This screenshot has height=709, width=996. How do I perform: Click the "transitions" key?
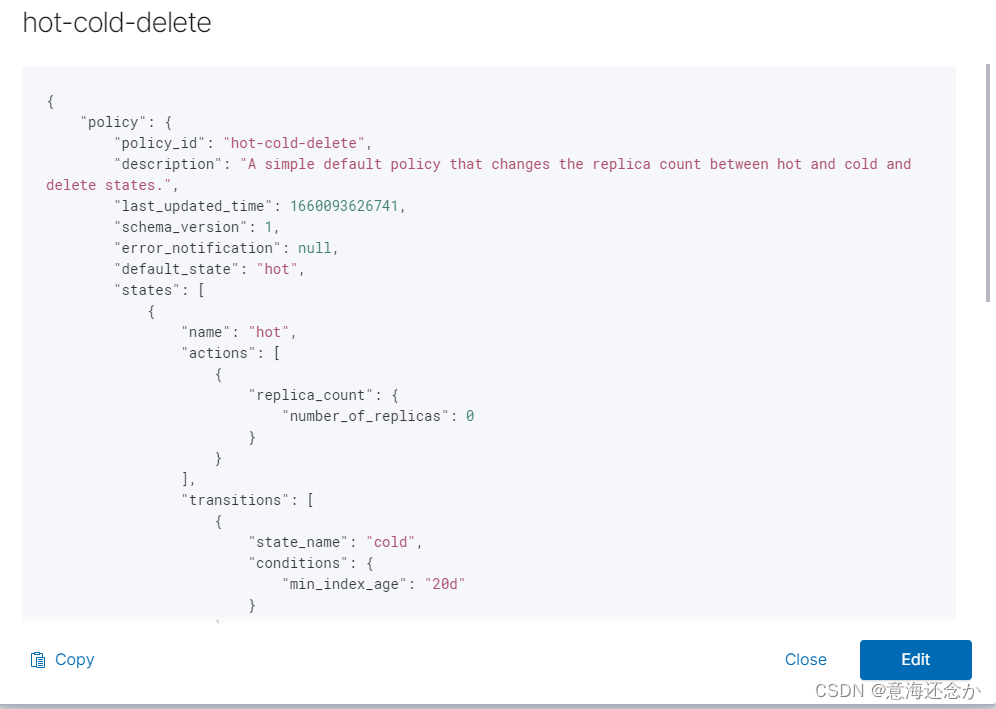[236, 500]
